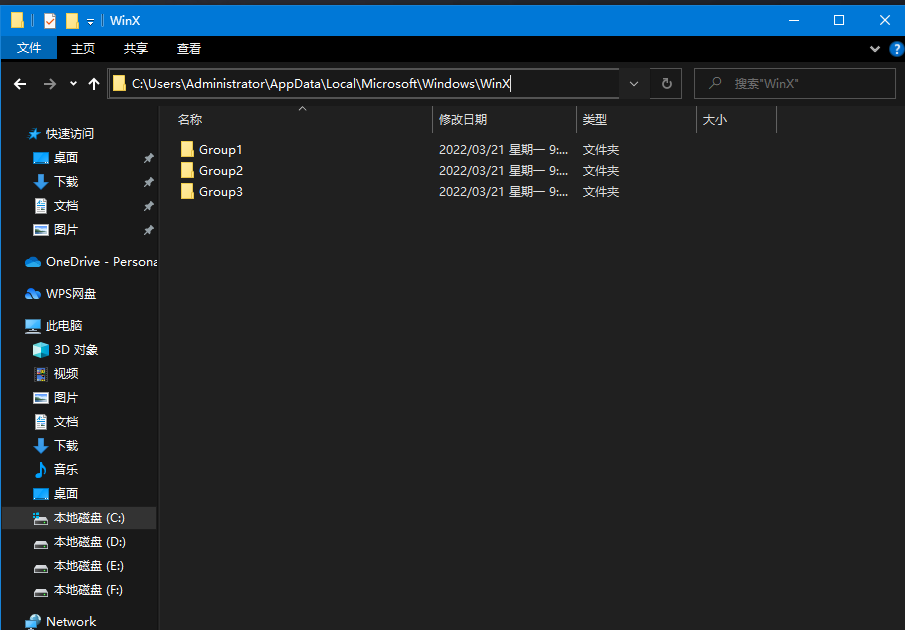Go back using the back arrow
Viewport: 905px width, 630px height.
[20, 83]
